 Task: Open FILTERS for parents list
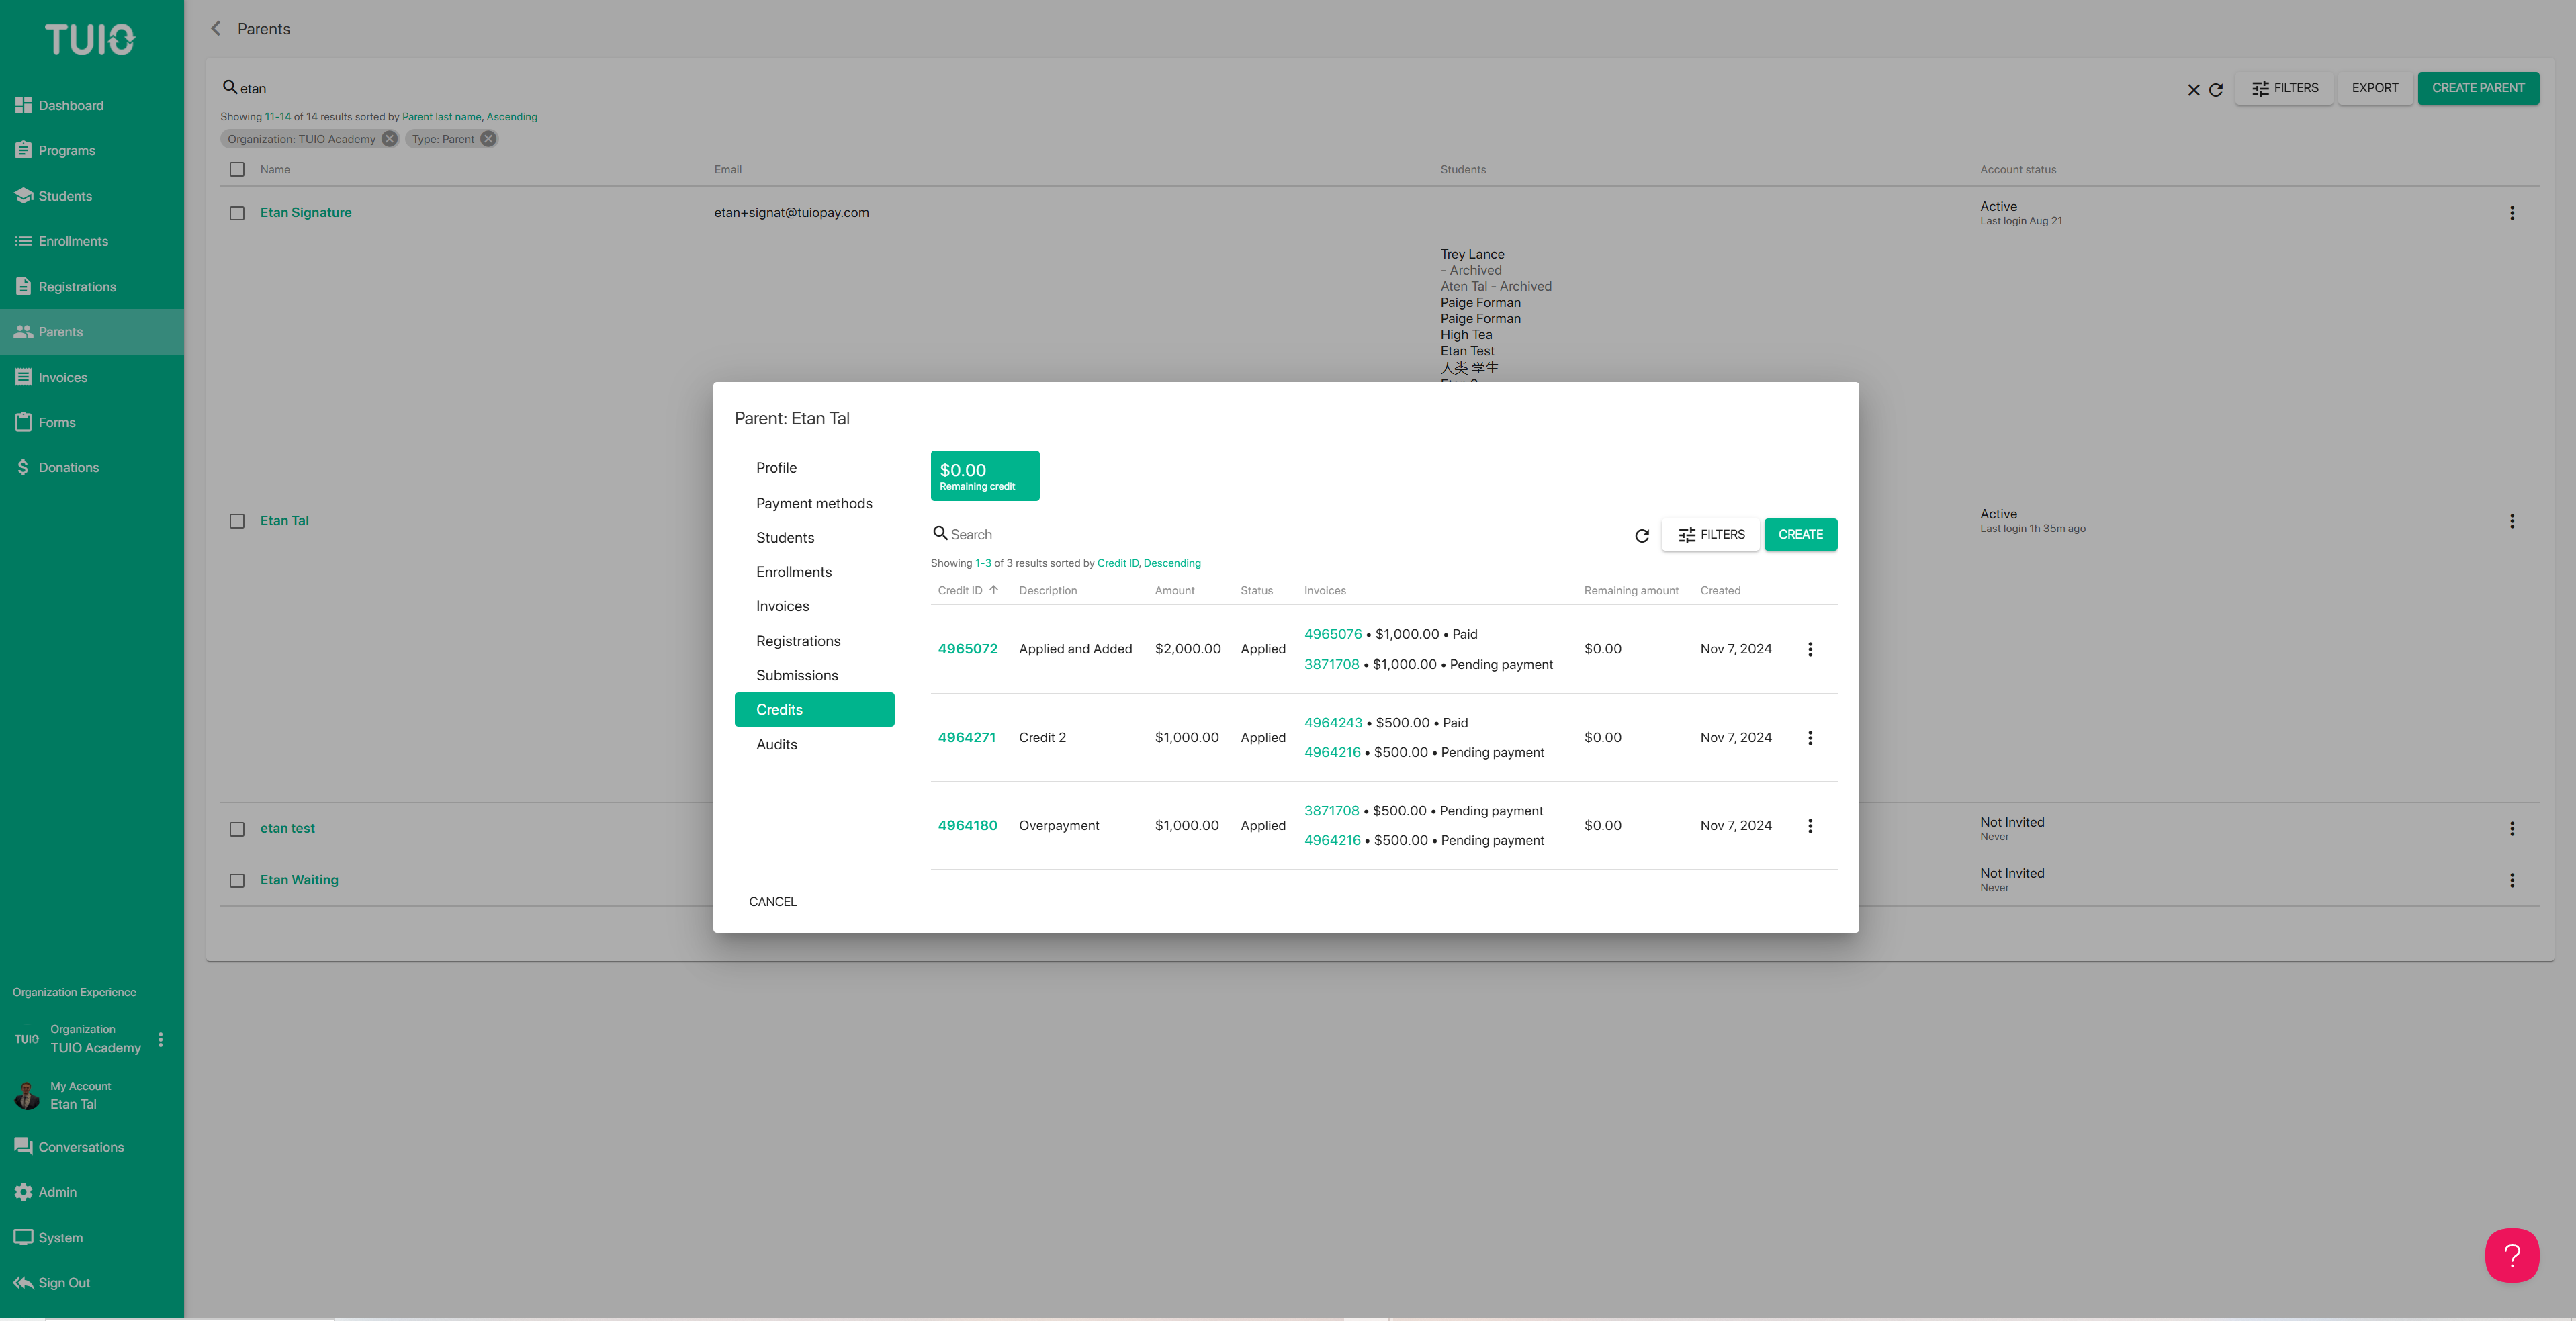[2284, 88]
